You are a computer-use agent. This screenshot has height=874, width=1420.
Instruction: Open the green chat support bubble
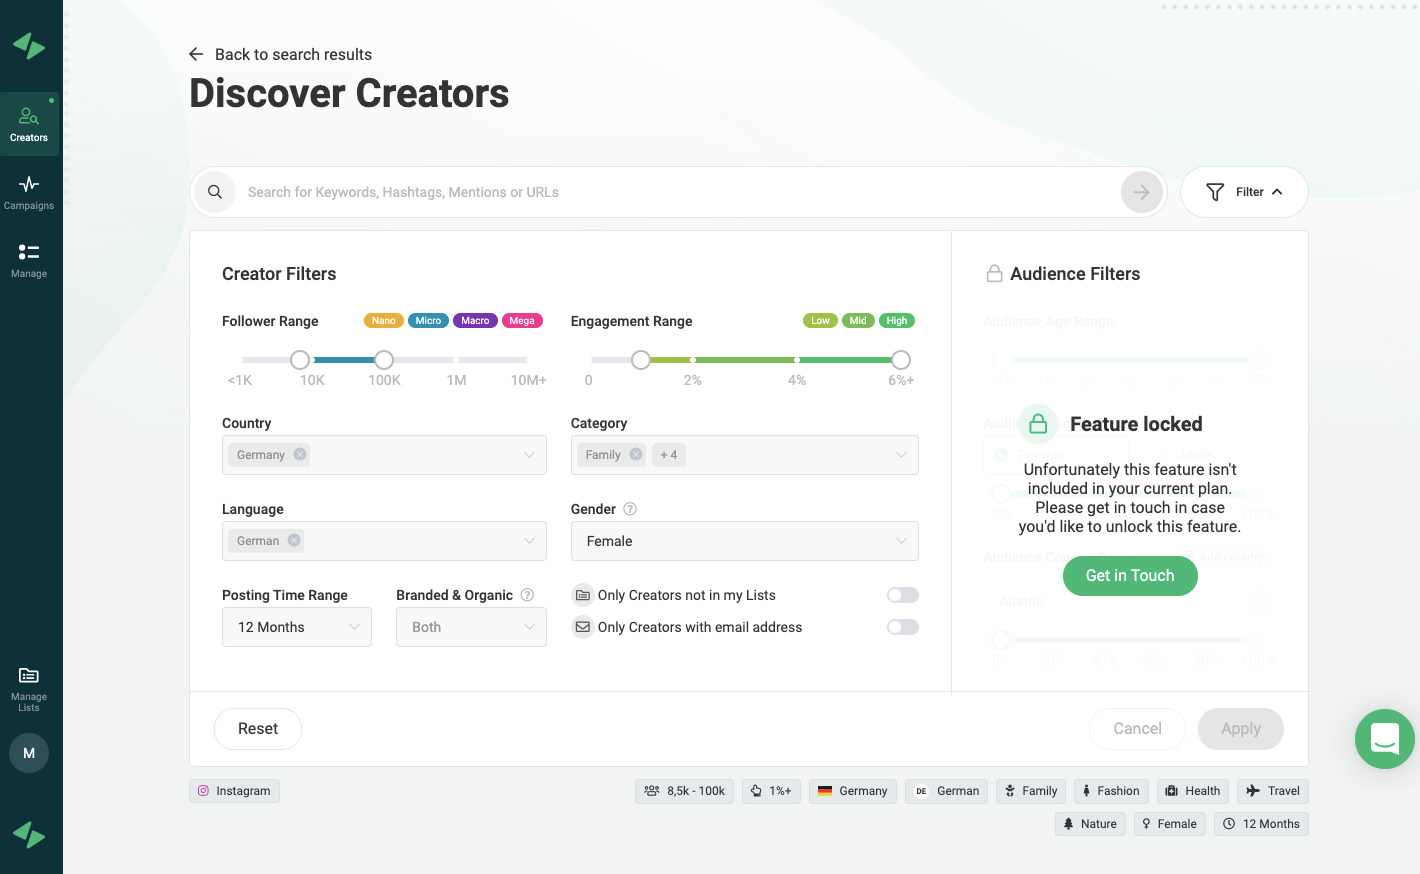click(1384, 739)
